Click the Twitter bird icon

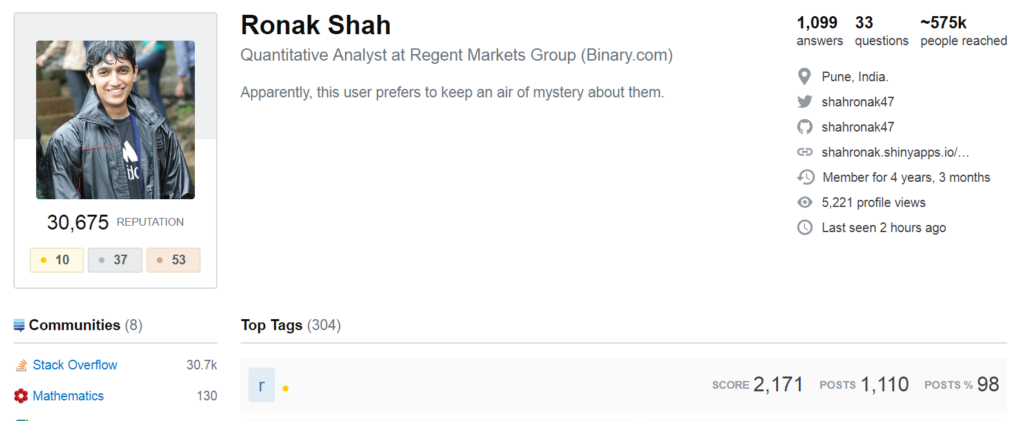click(805, 102)
